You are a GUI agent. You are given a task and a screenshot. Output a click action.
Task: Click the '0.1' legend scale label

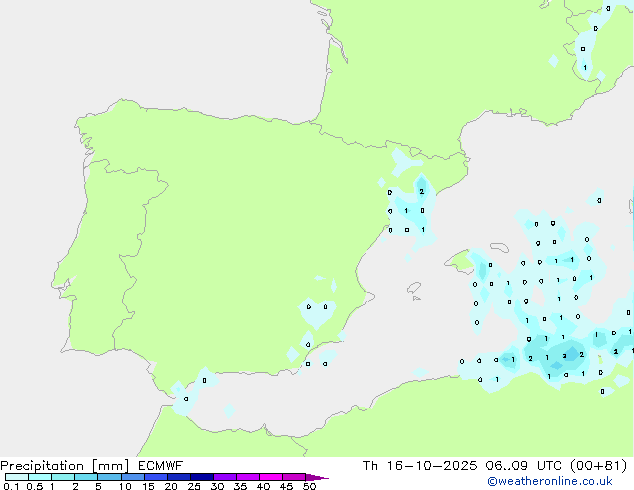11,486
